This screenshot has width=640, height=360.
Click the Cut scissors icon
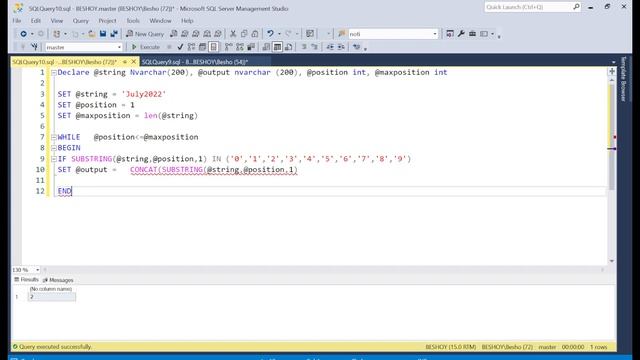(x=233, y=34)
